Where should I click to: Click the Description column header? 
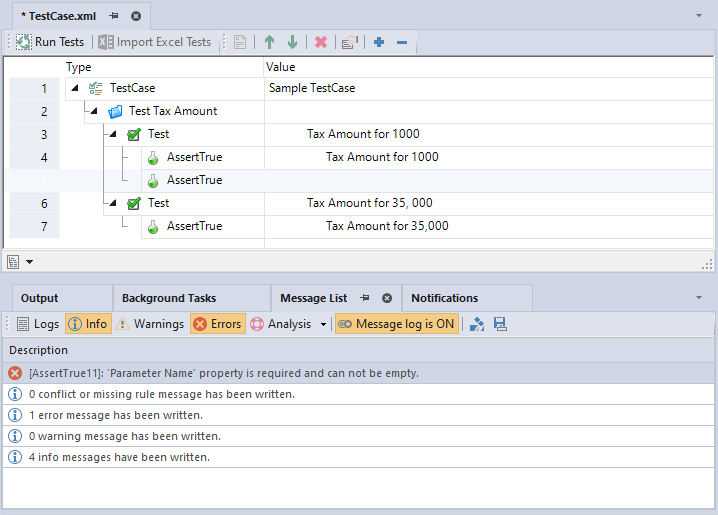[x=359, y=350]
